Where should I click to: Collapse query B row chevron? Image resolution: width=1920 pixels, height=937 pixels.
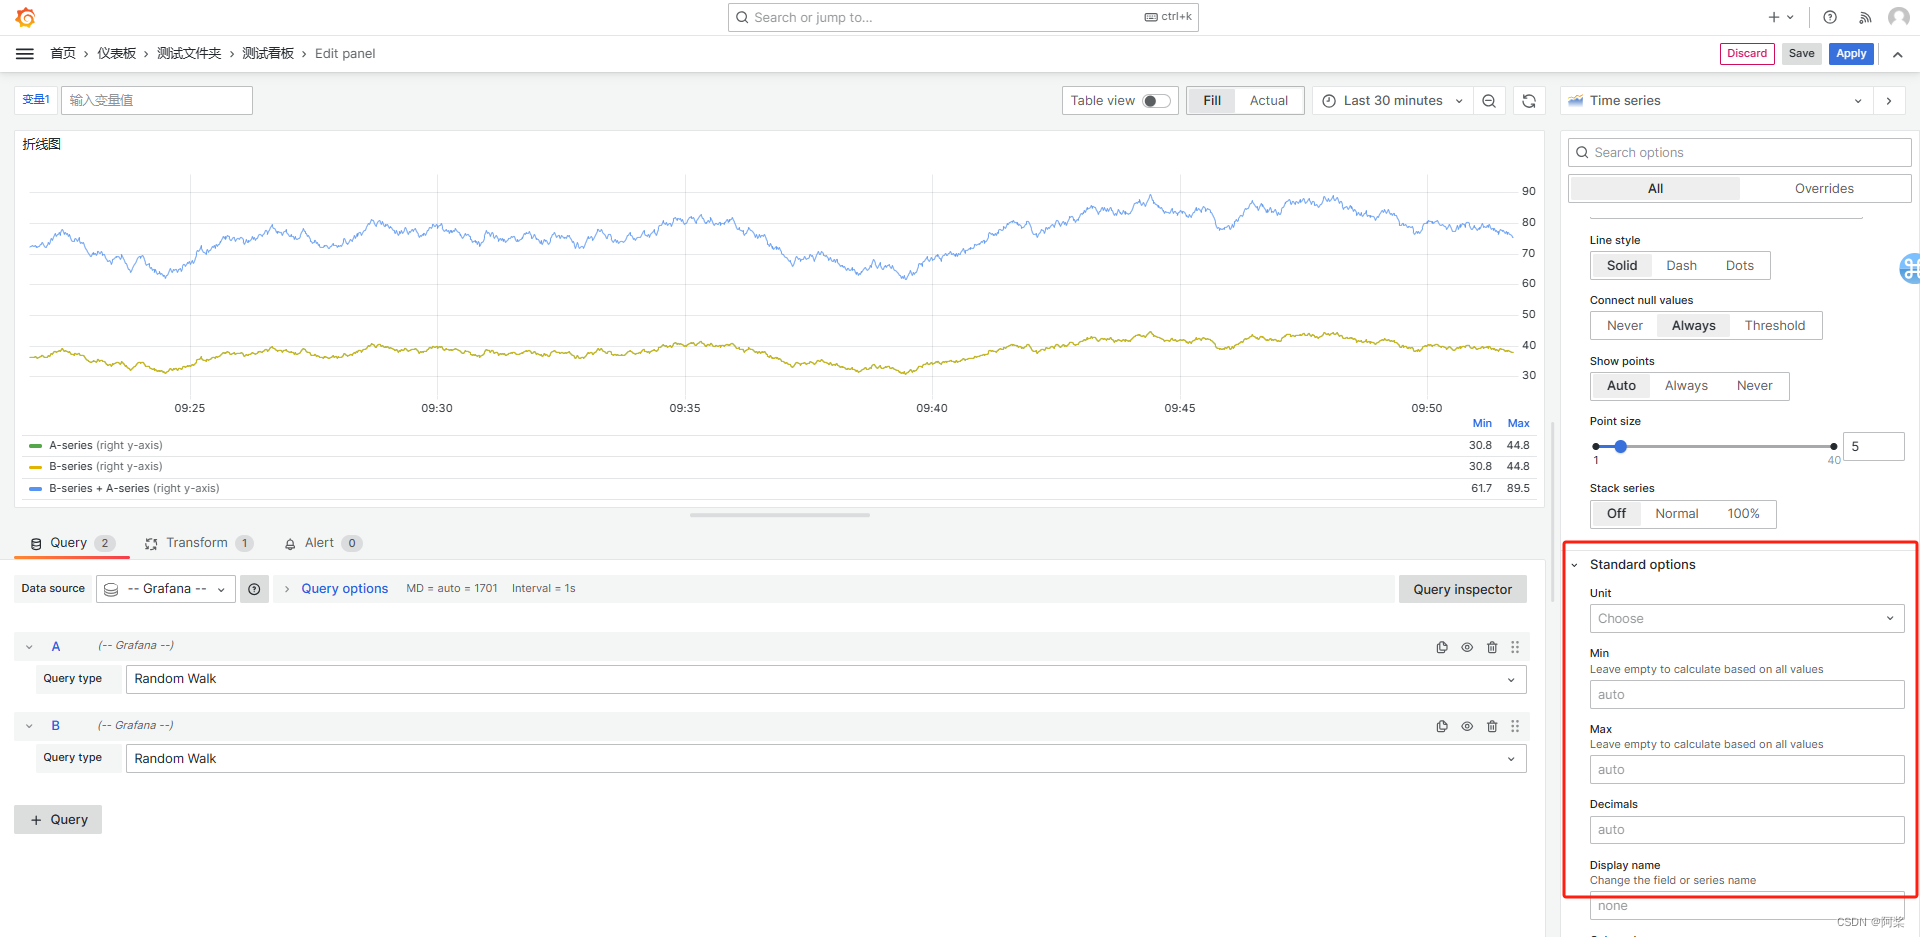(29, 726)
